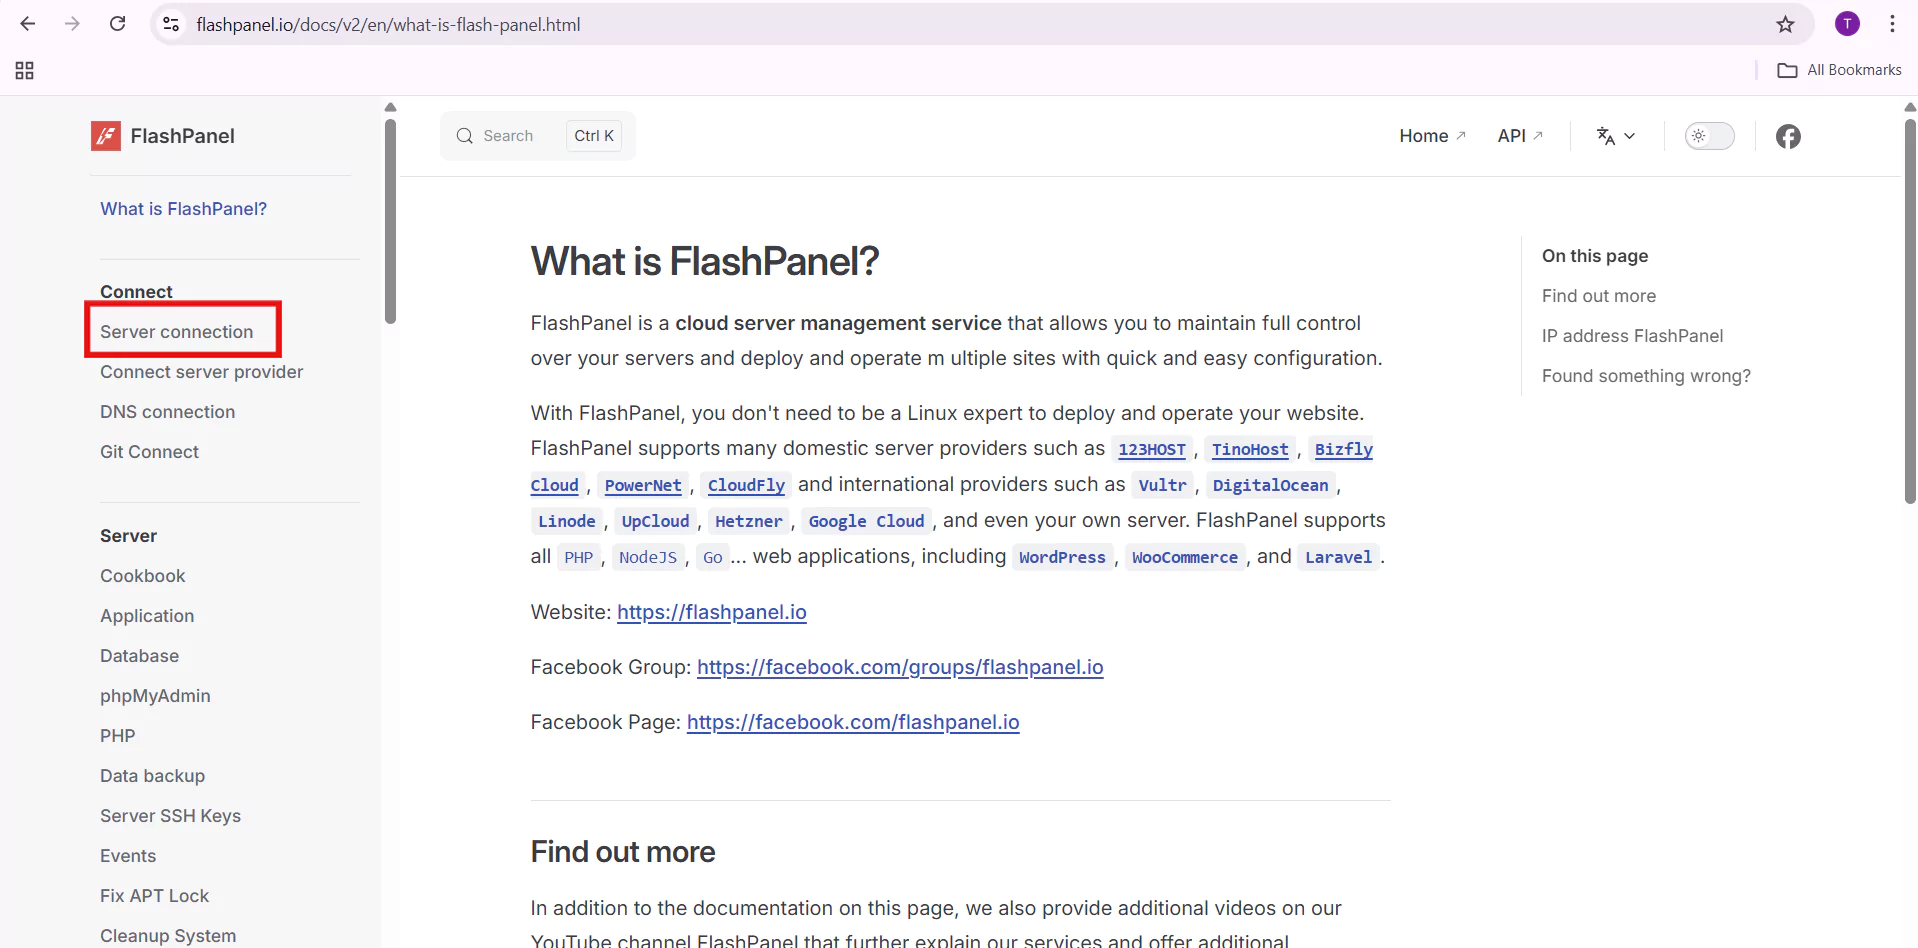Open the Facebook icon link in header
The width and height of the screenshot is (1918, 948).
[1788, 136]
